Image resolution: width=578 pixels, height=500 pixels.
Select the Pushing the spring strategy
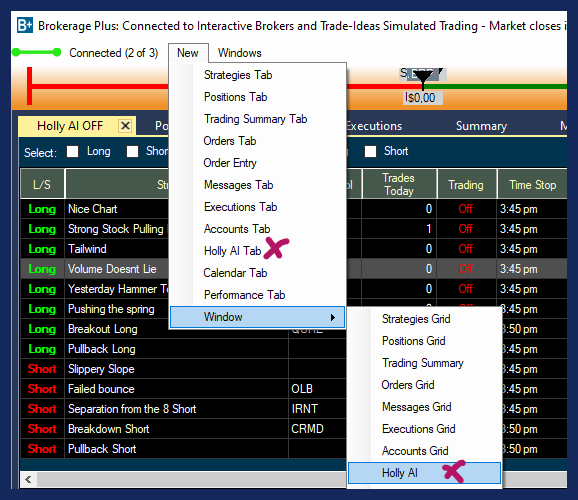(x=111, y=309)
